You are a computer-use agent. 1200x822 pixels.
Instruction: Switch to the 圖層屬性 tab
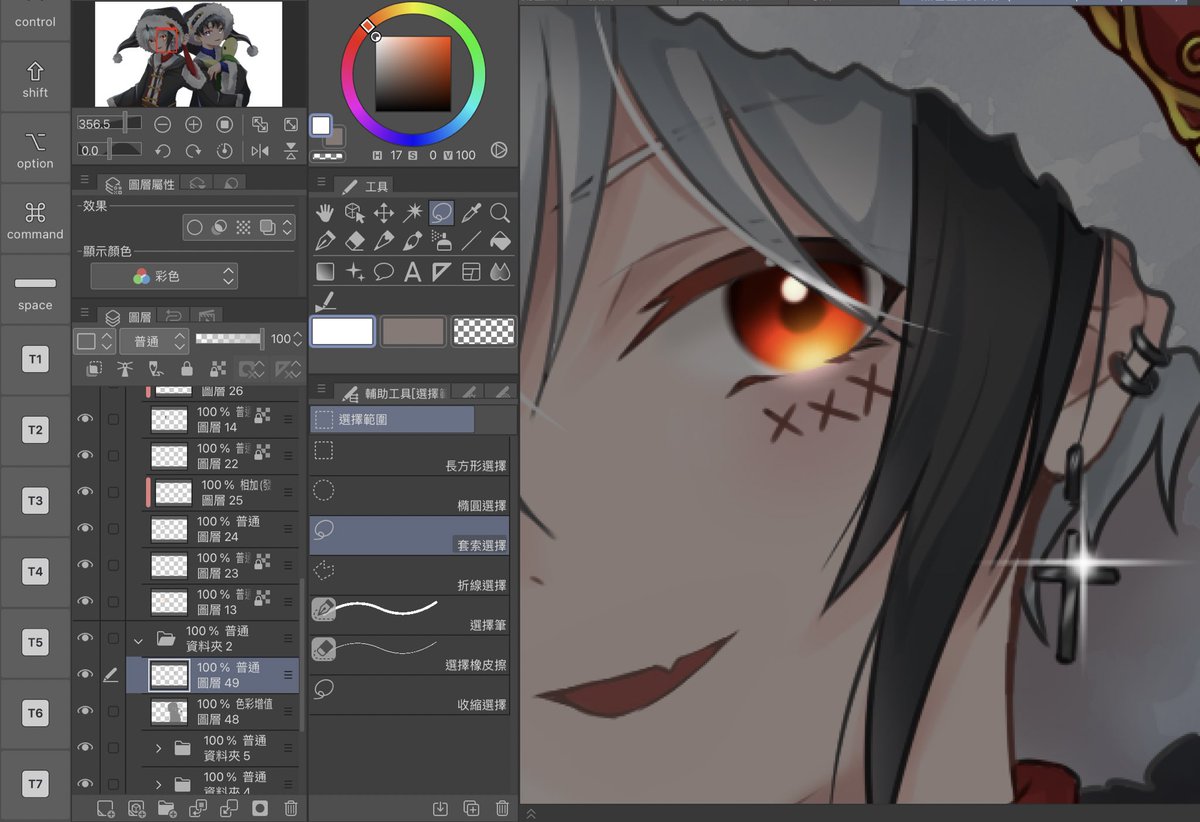click(x=141, y=184)
